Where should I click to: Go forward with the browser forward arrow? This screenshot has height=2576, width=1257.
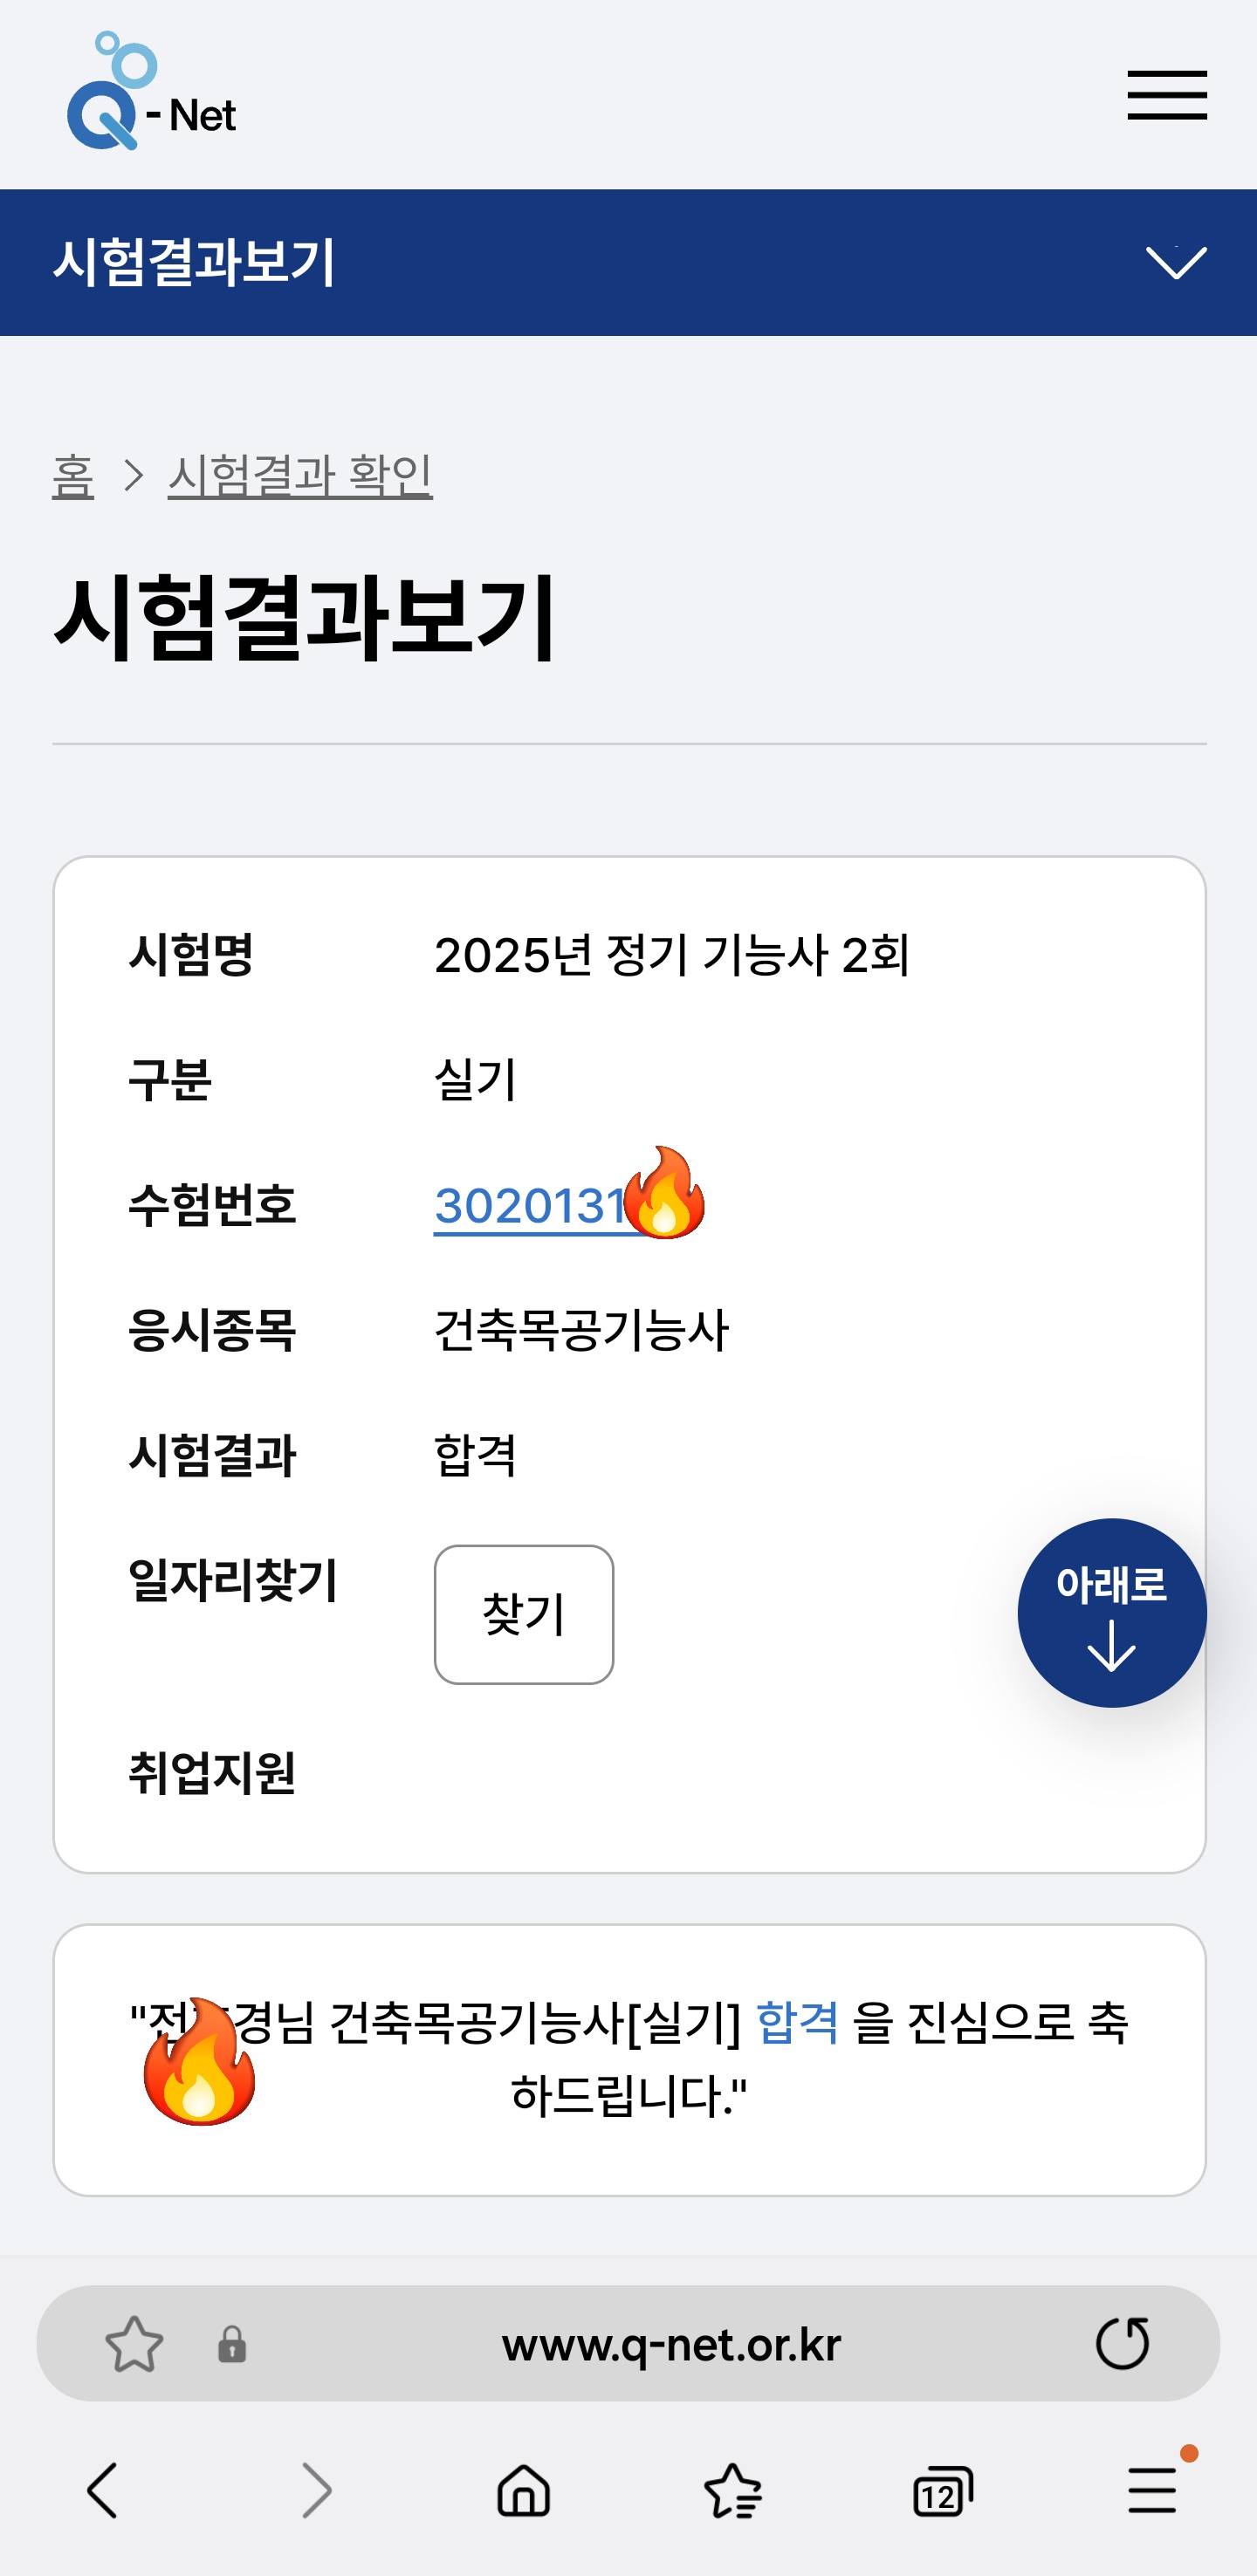point(316,2489)
